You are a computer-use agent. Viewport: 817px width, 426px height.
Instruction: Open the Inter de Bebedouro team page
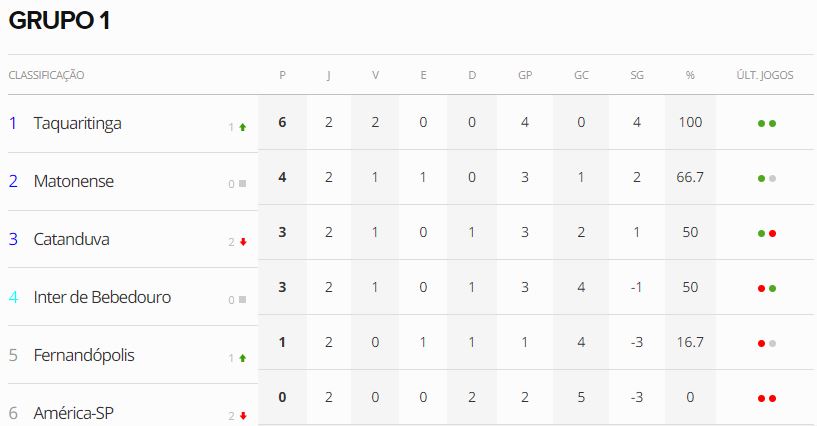coord(102,297)
